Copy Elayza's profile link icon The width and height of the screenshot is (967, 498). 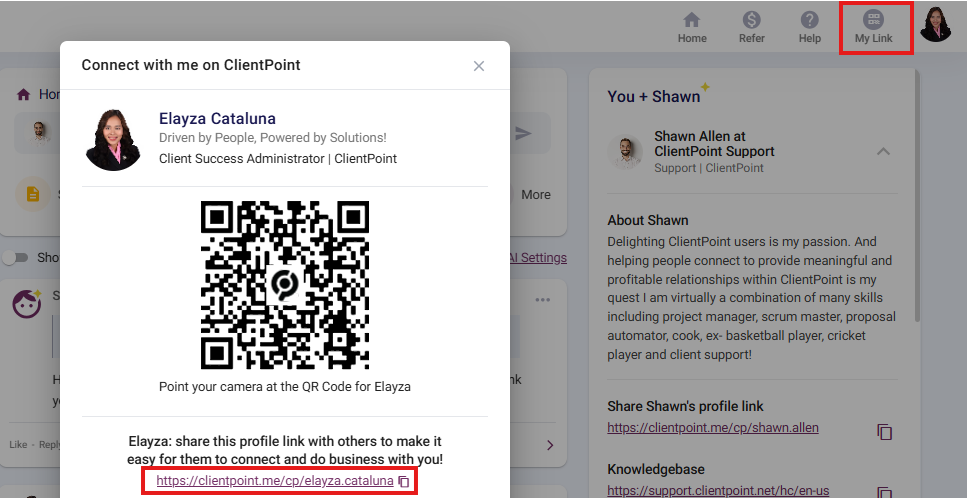coord(404,481)
